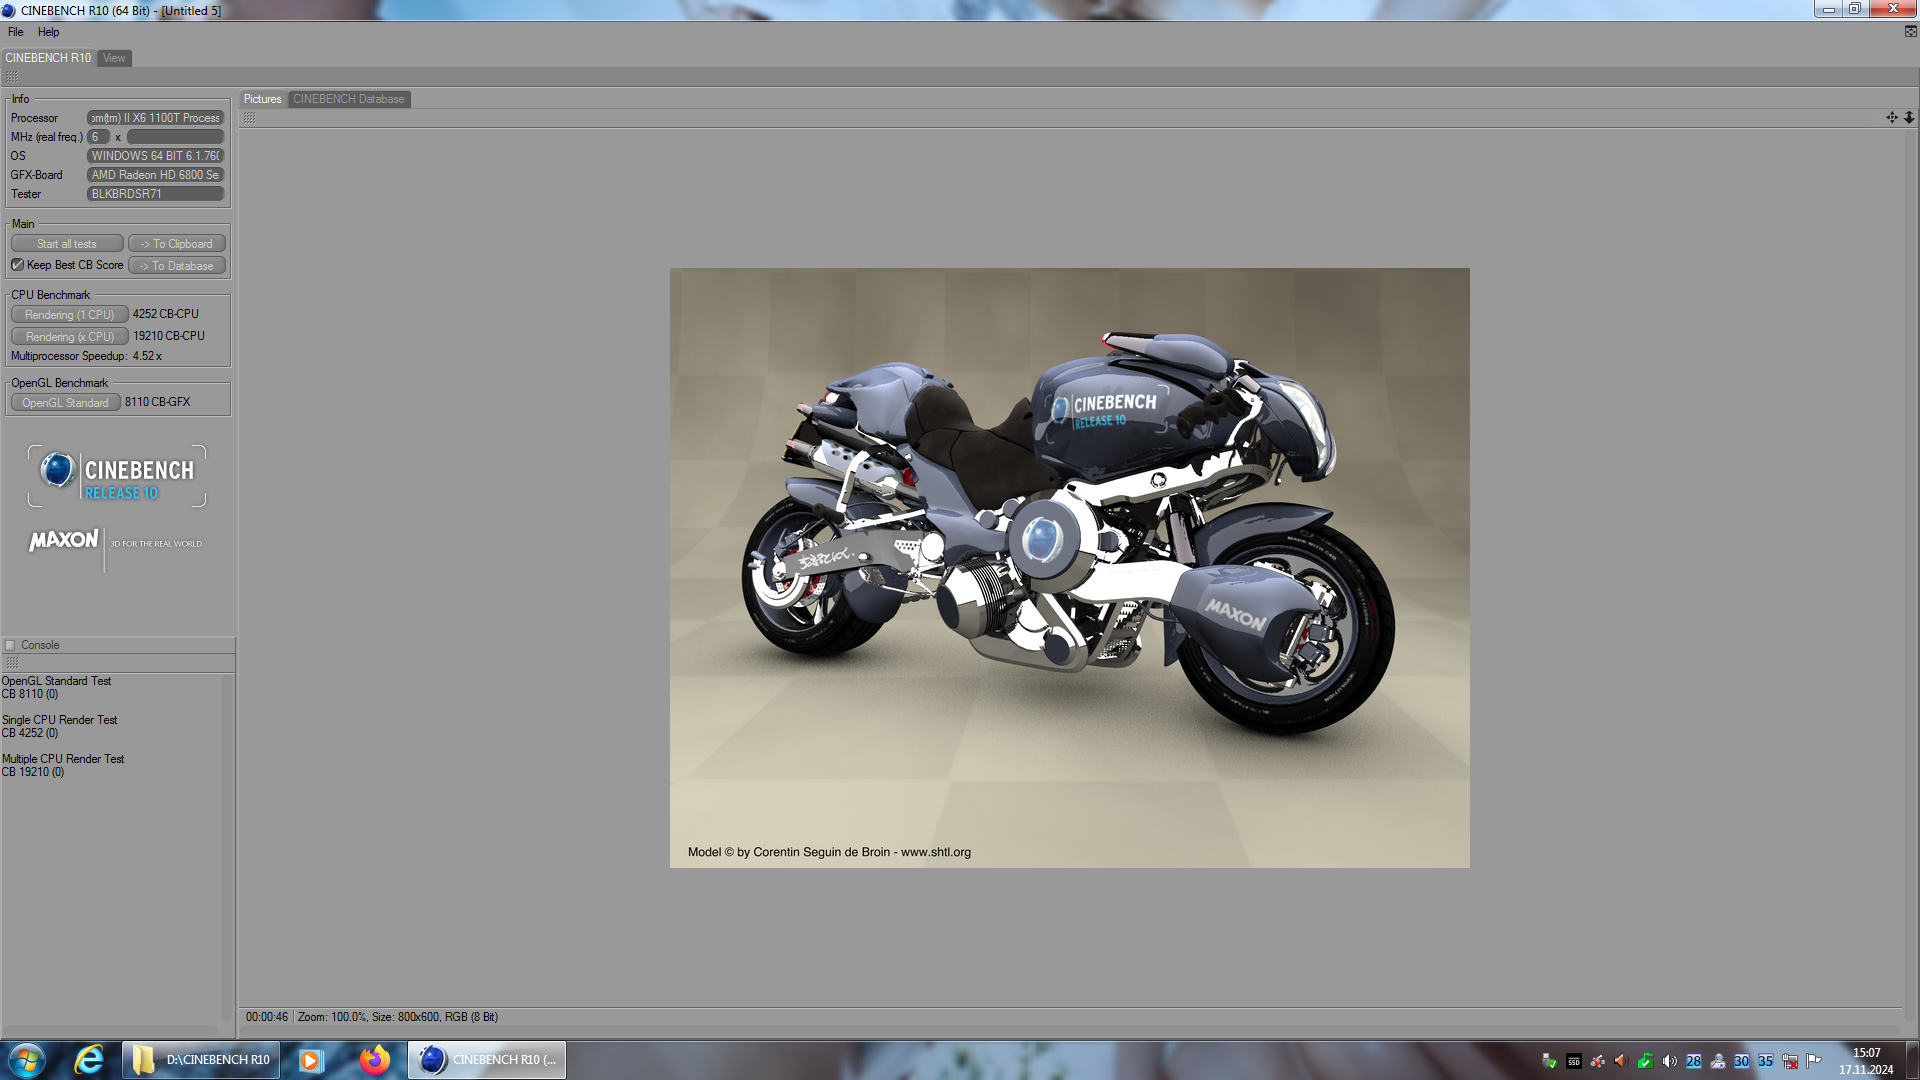The width and height of the screenshot is (1920, 1080).
Task: Click the move/pan picture icon
Action: [x=1891, y=118]
